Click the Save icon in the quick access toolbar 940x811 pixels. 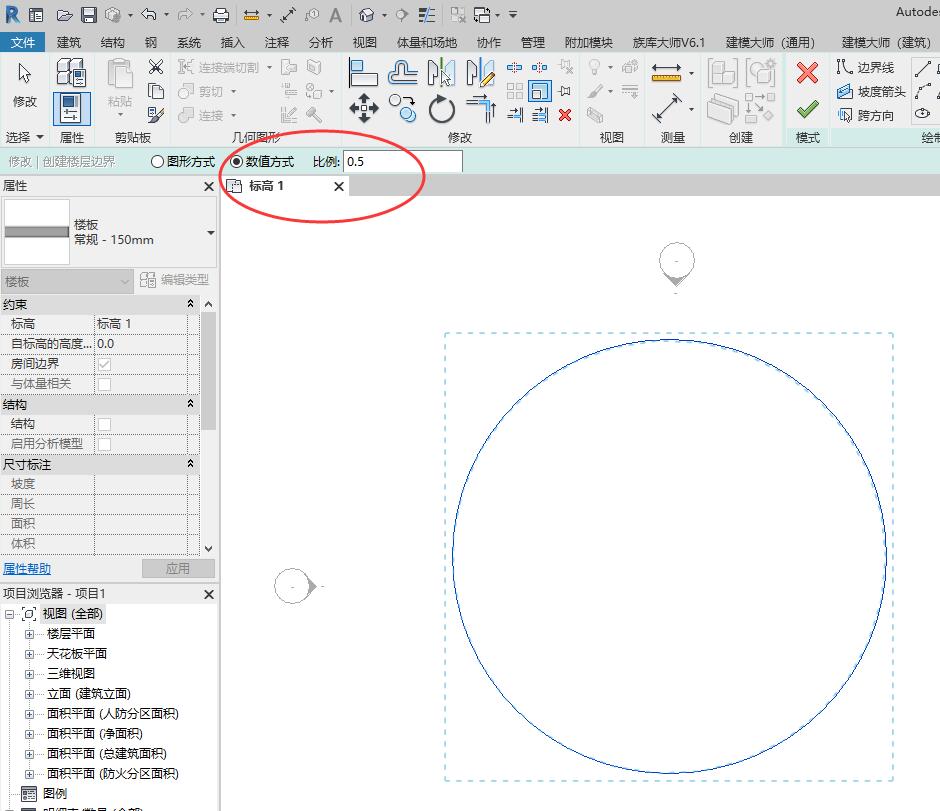(x=88, y=15)
